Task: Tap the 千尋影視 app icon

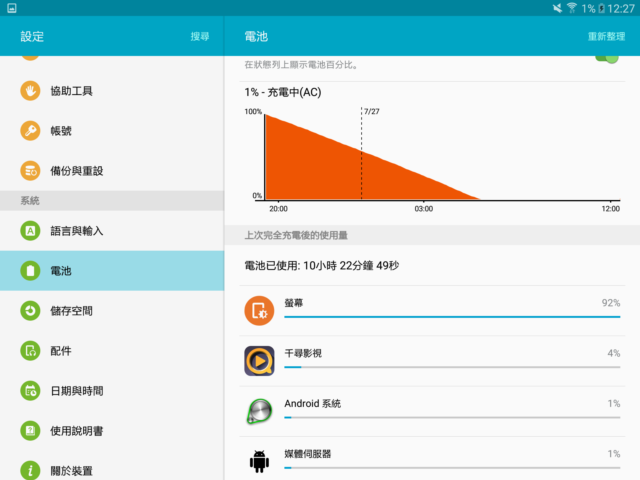Action: [259, 361]
